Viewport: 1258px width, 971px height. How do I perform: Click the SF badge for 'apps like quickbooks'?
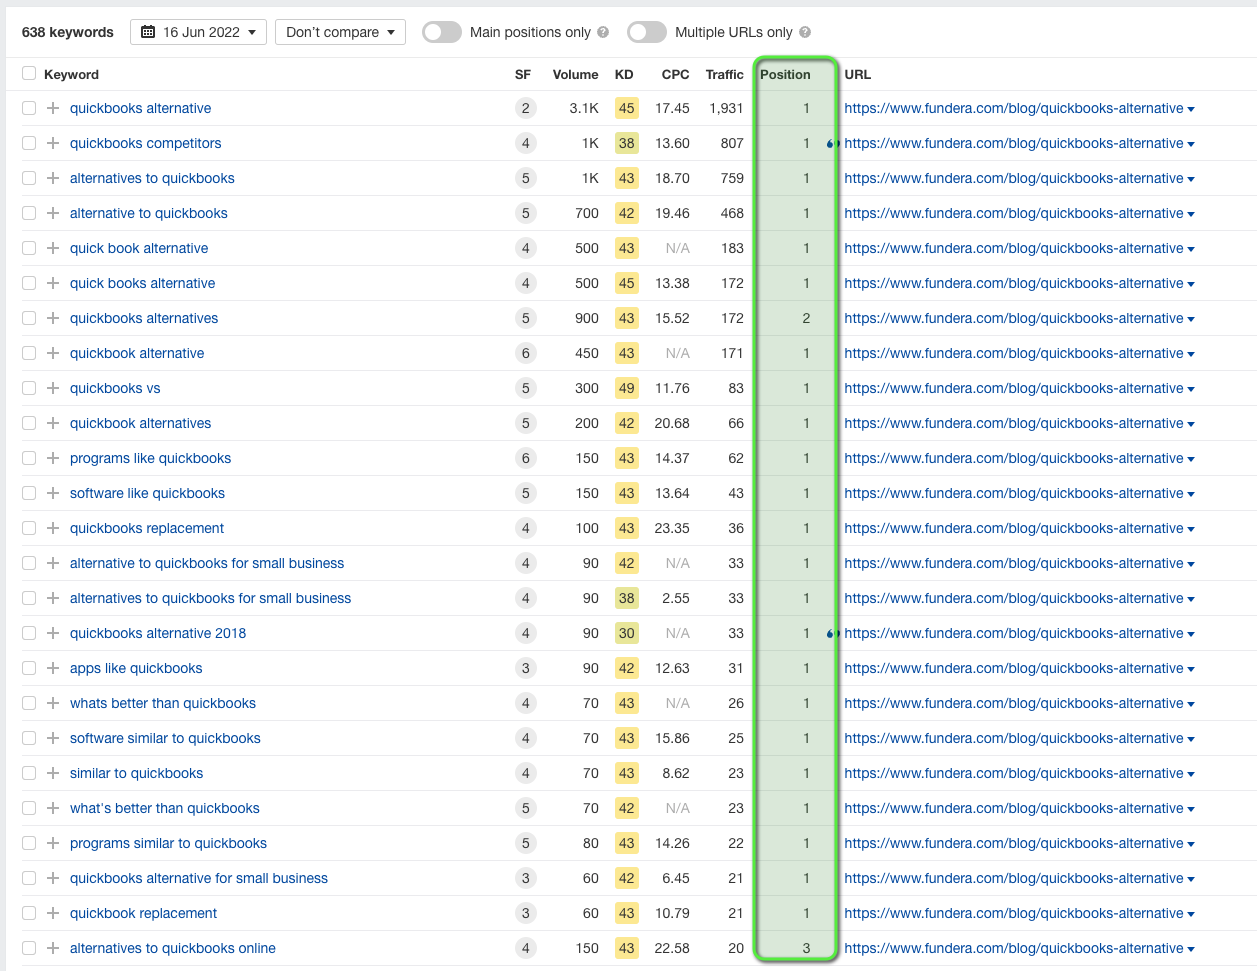[x=525, y=668]
